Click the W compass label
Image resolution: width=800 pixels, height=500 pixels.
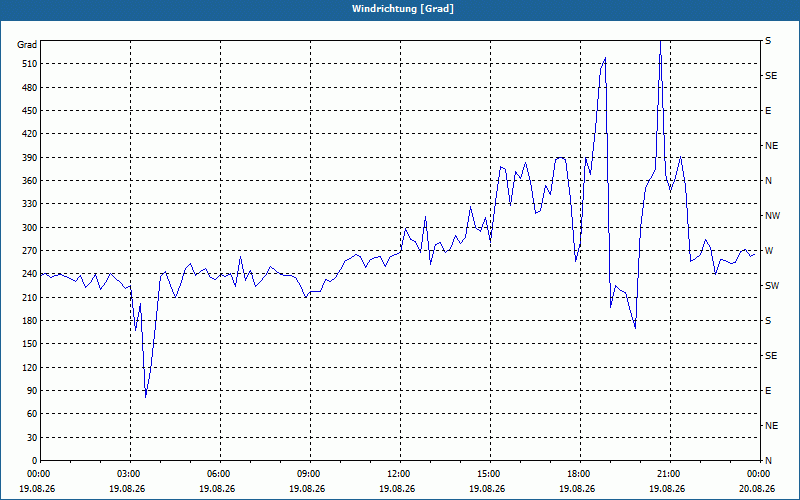click(769, 251)
